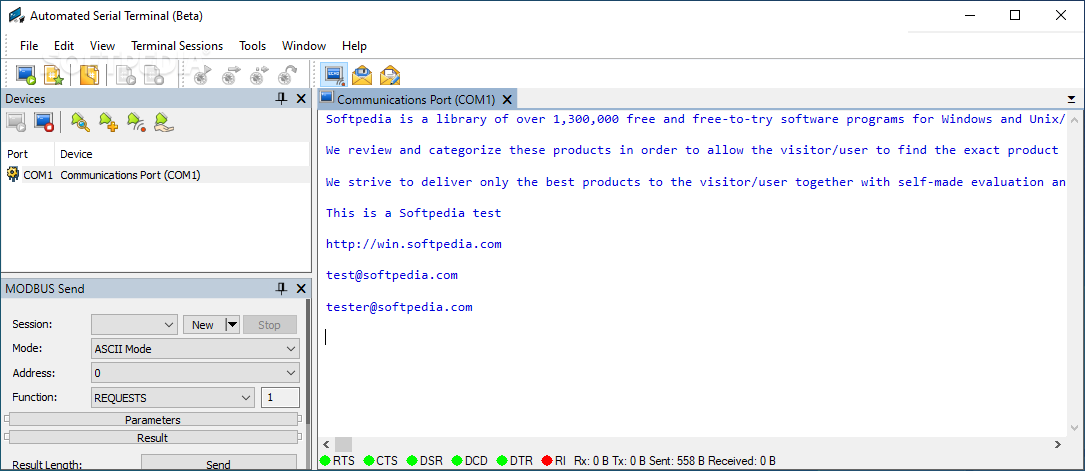The image size is (1085, 471).
Task: Select the Communications Port (COM1) device row
Action: [156, 175]
